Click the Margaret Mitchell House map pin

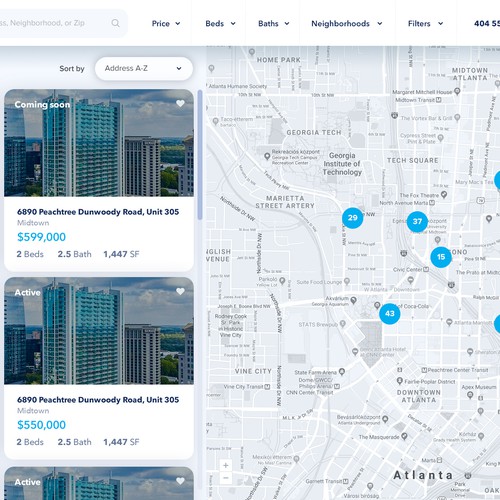click(457, 91)
